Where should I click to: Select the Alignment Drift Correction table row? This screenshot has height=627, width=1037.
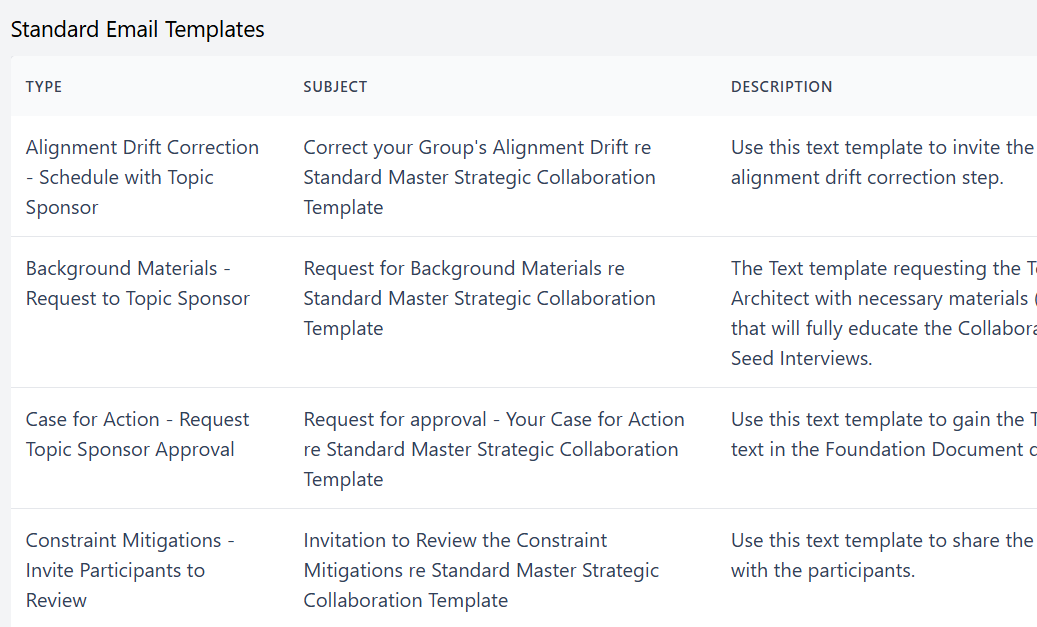tap(524, 176)
